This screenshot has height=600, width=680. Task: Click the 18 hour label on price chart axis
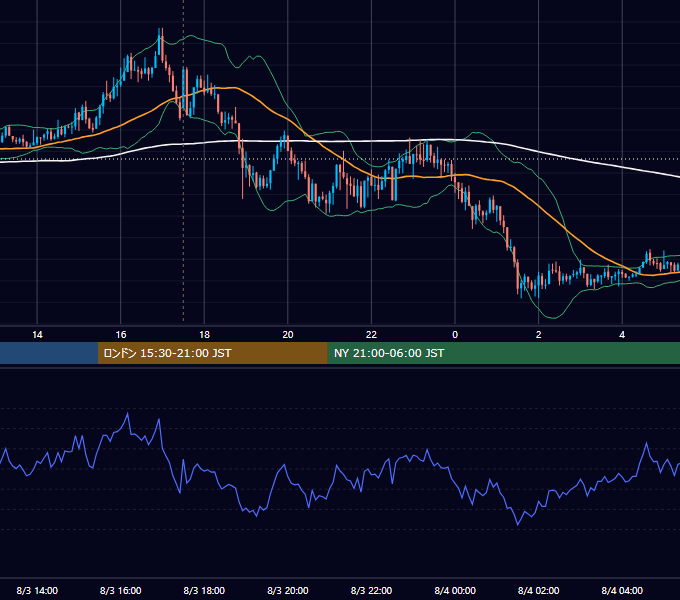(204, 335)
